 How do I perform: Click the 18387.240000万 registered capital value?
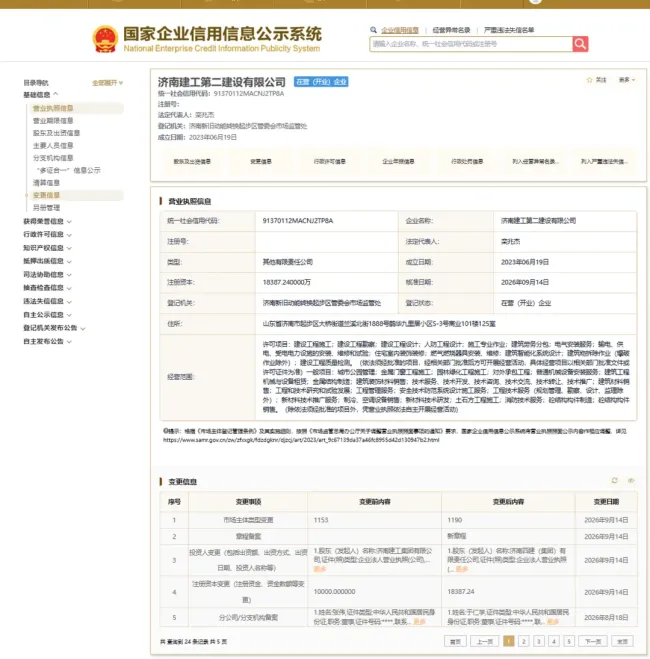[287, 282]
